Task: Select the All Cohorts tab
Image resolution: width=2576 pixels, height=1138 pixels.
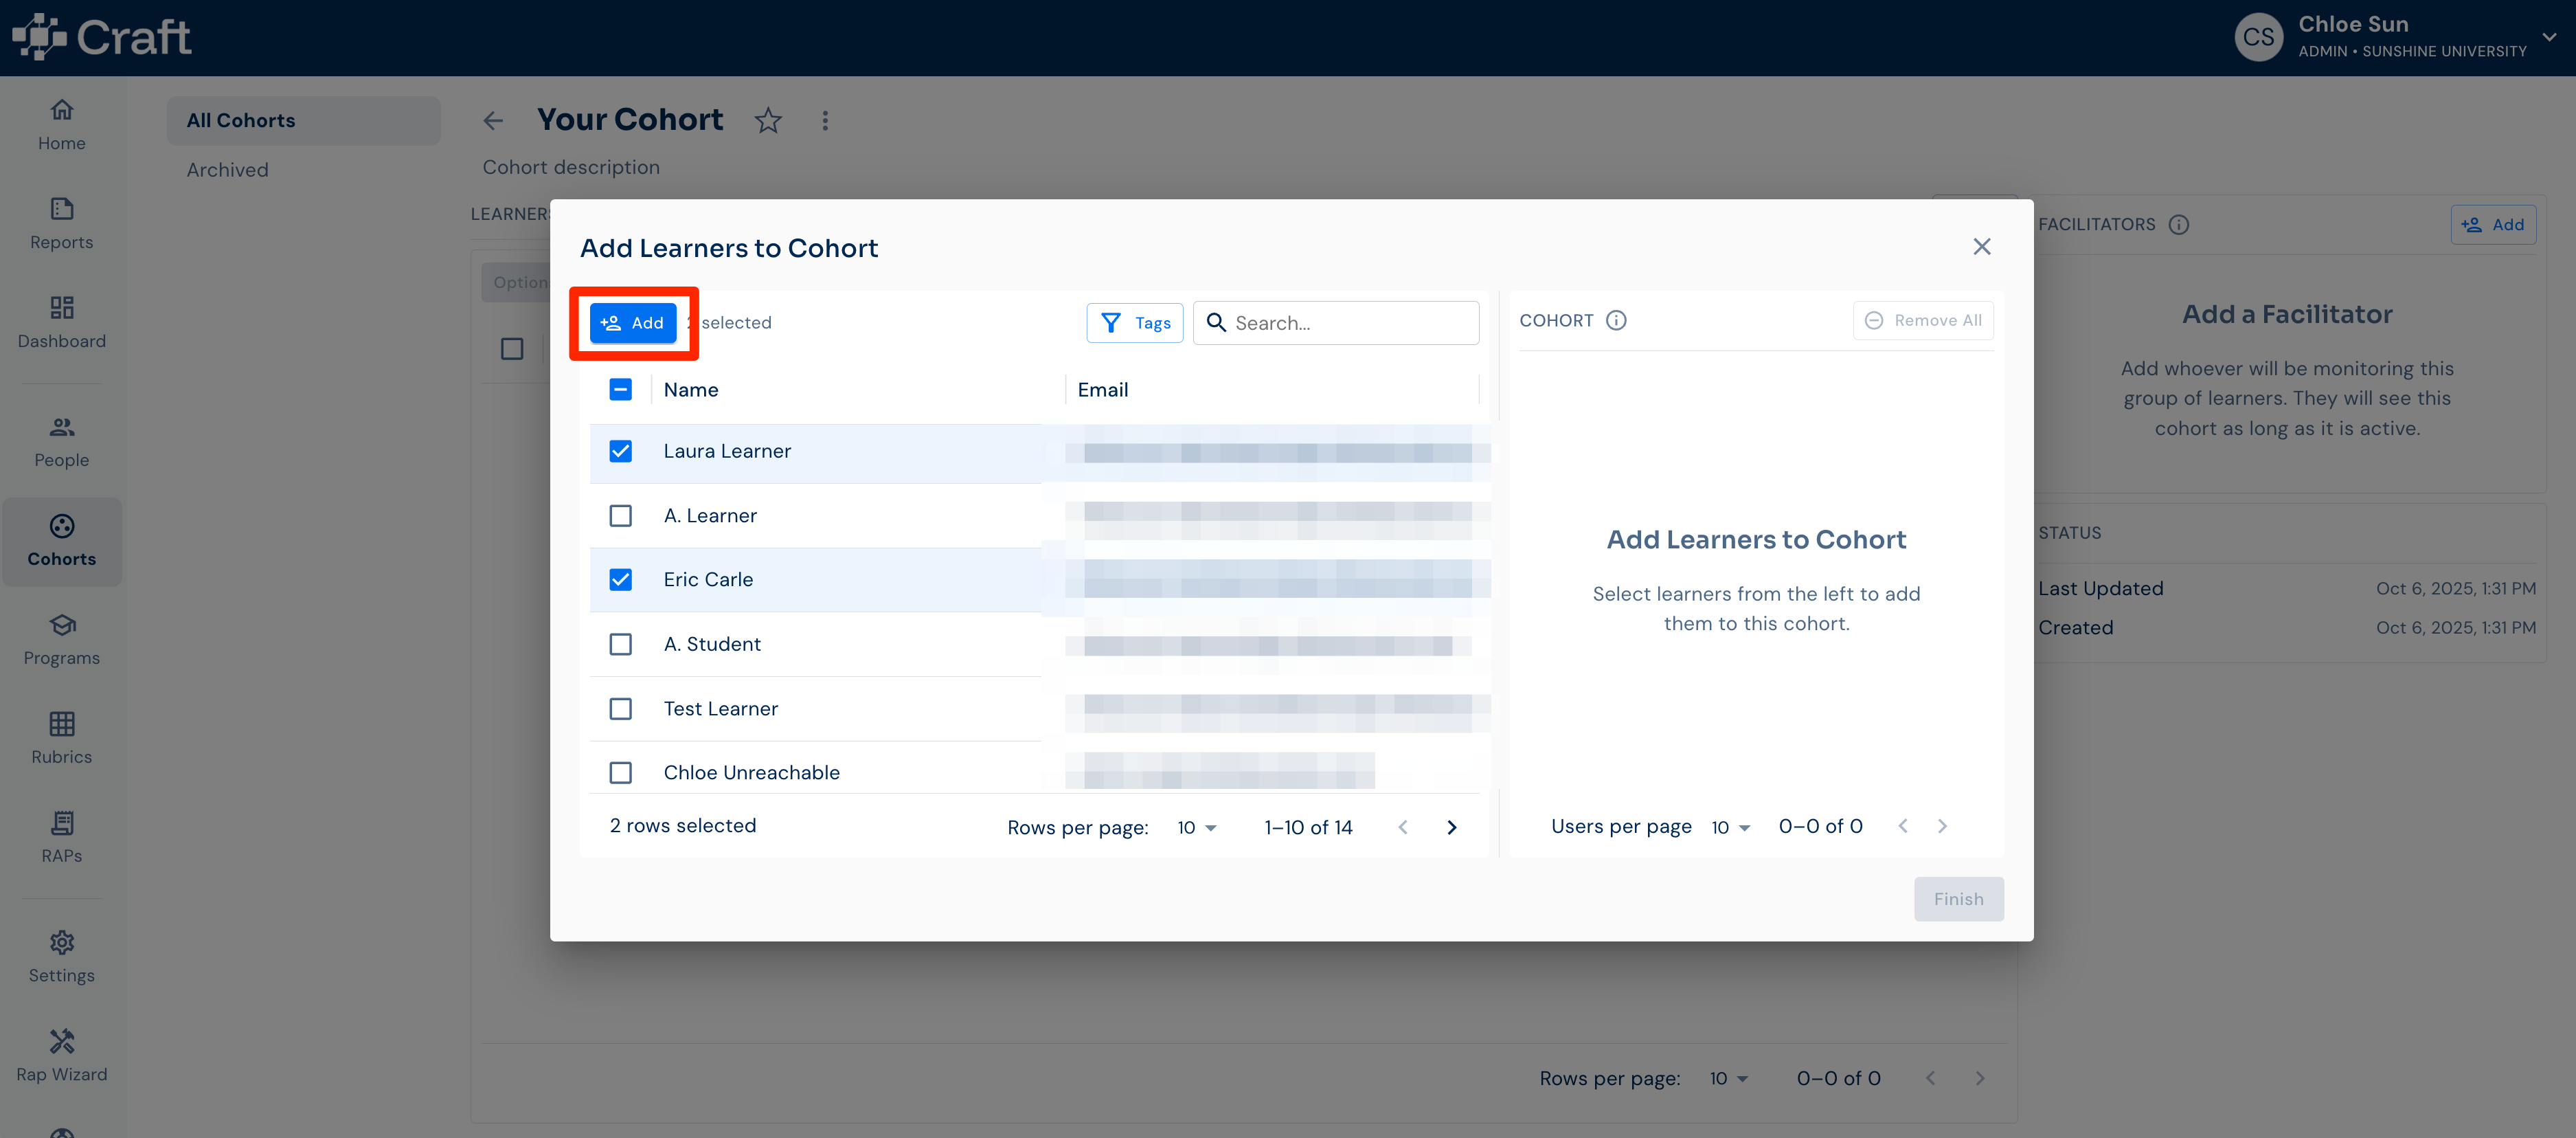Action: [x=303, y=120]
